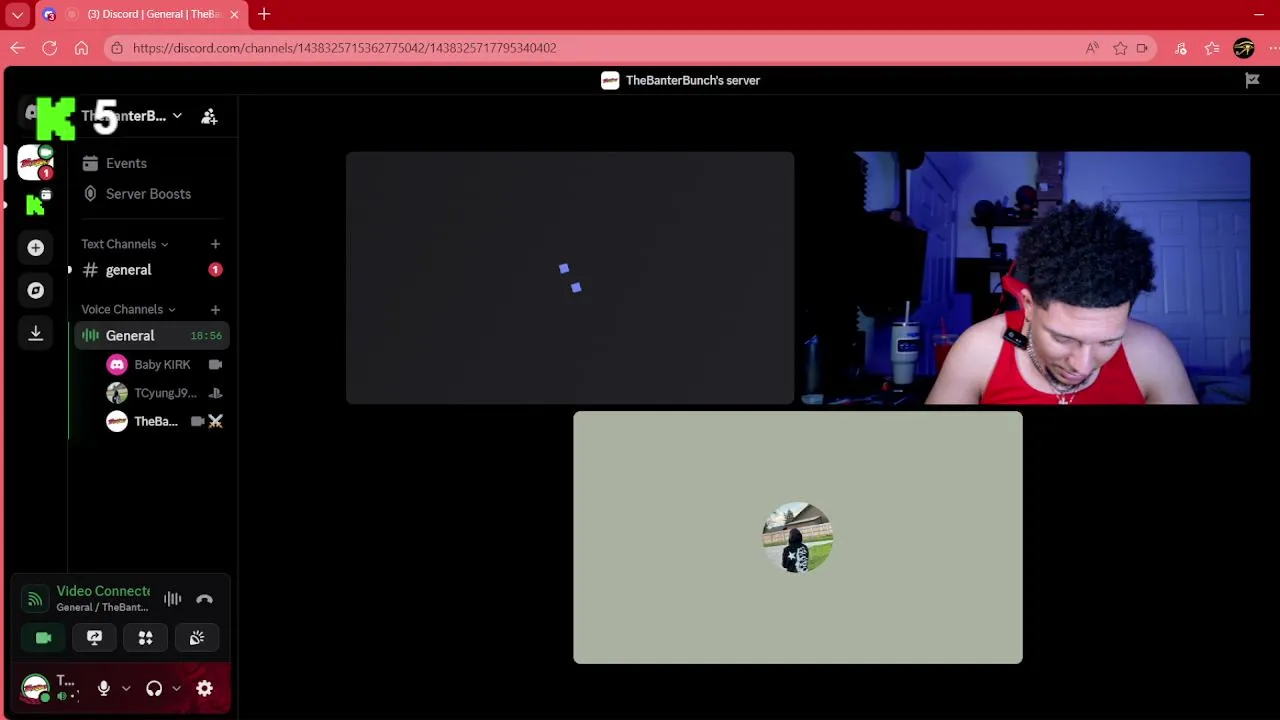
Task: Open the noise suppression waveform icon
Action: [173, 599]
